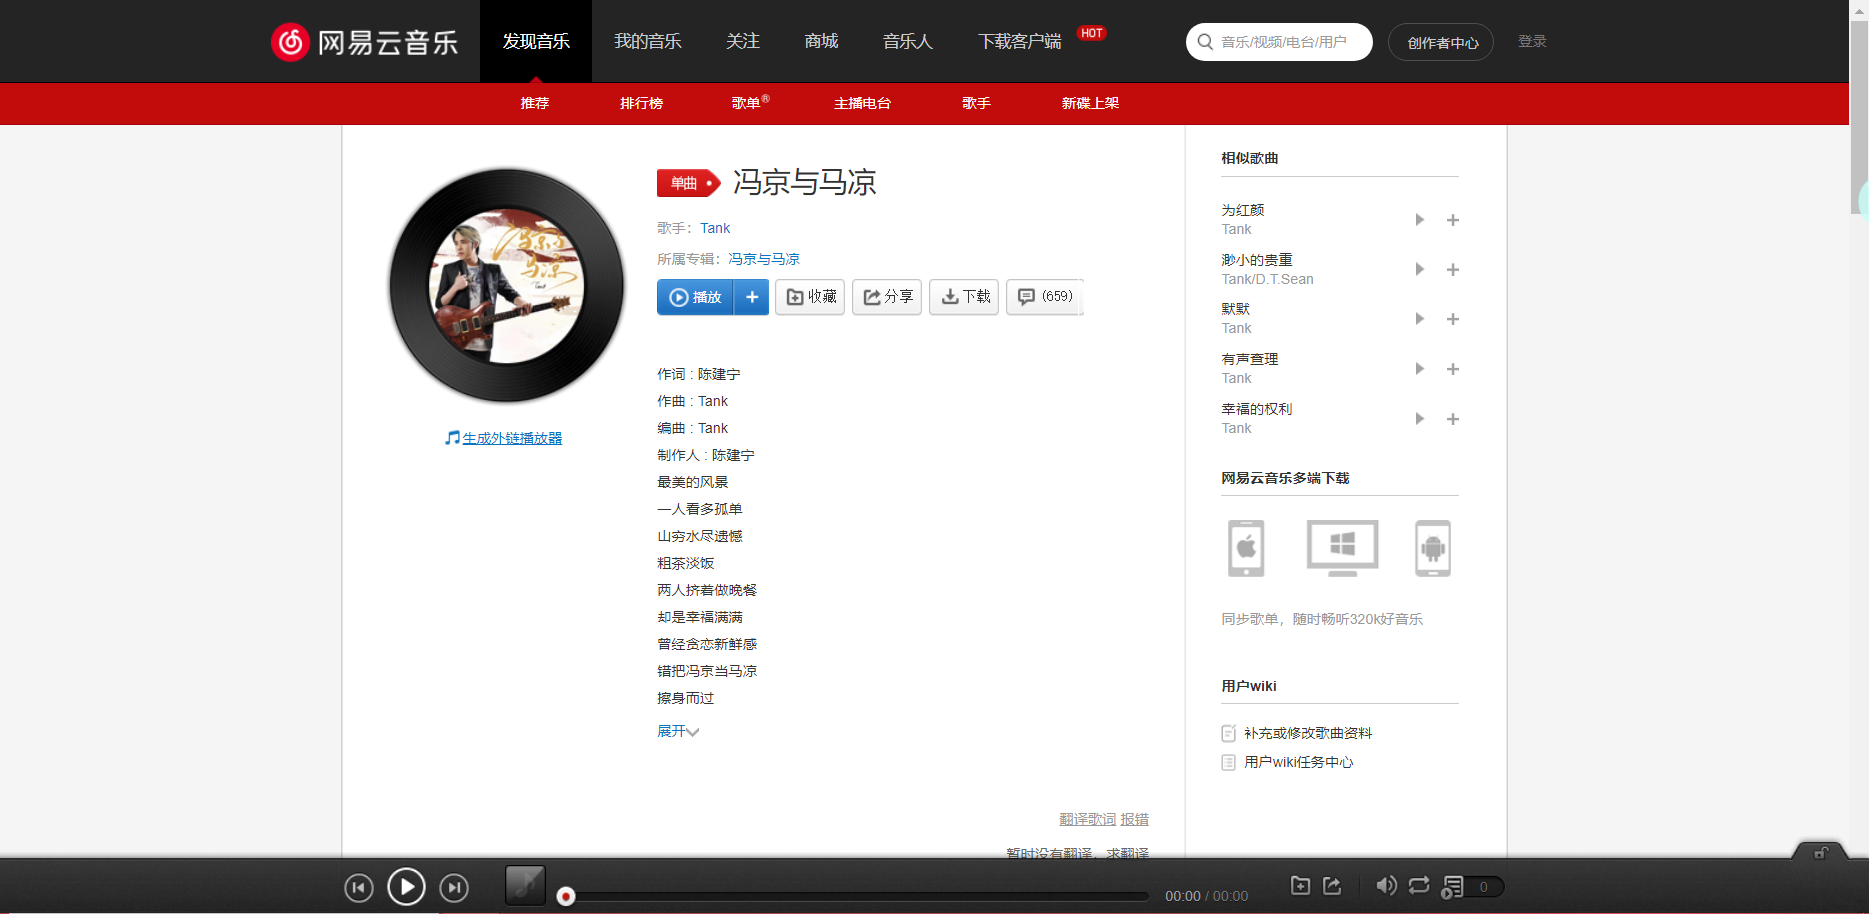Open the 歌单 dropdown in red navbar
Image resolution: width=1869 pixels, height=914 pixels.
pos(748,103)
